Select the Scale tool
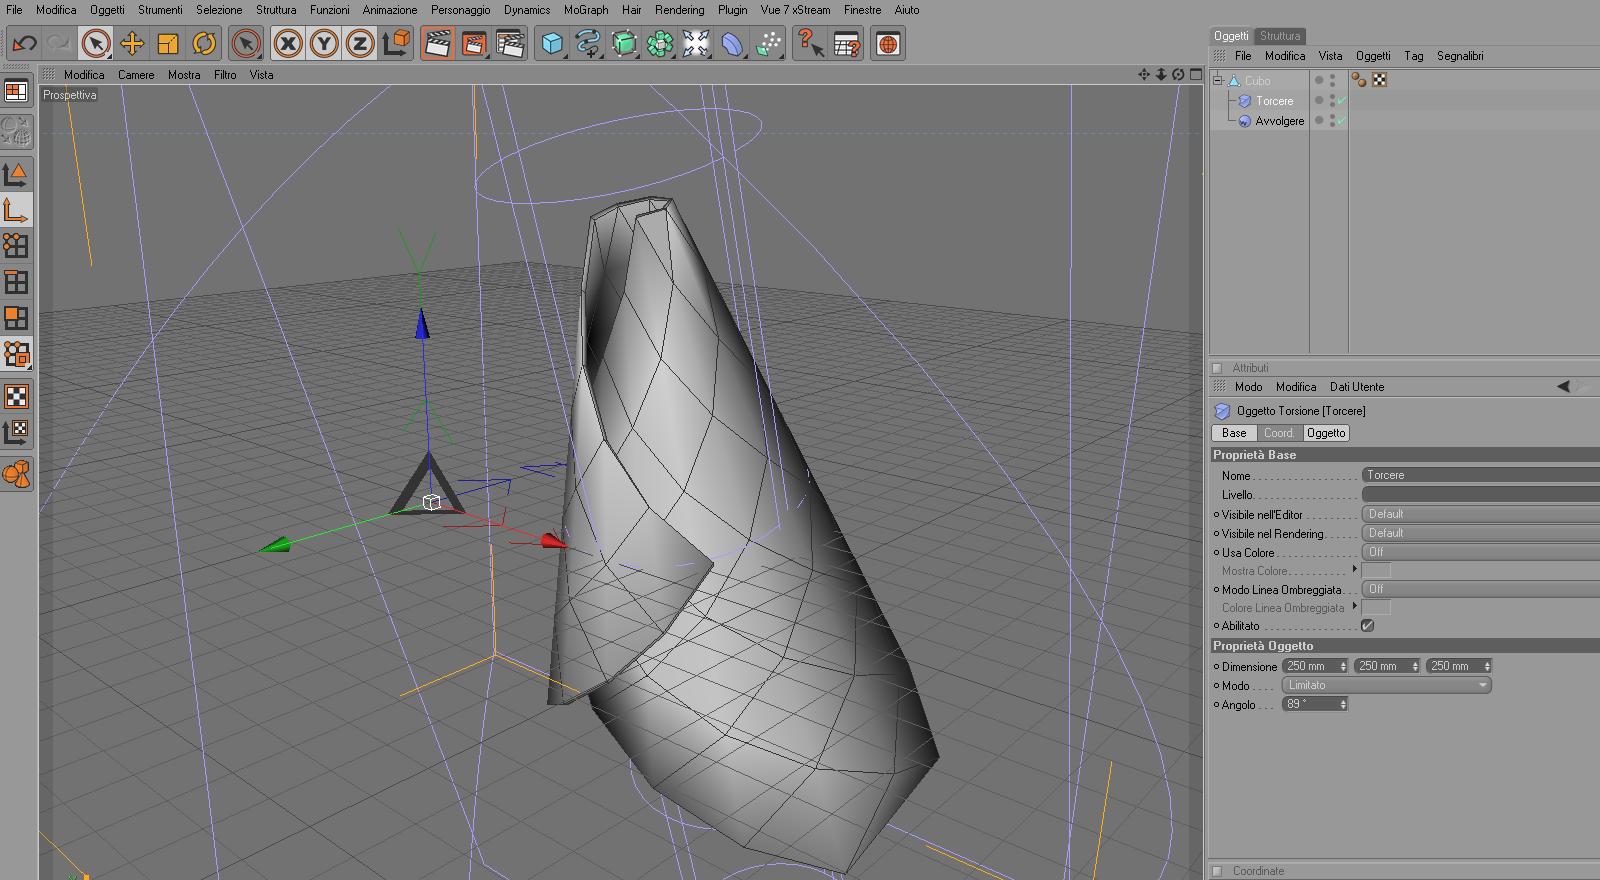Screen dimensions: 1600x880 [168, 44]
